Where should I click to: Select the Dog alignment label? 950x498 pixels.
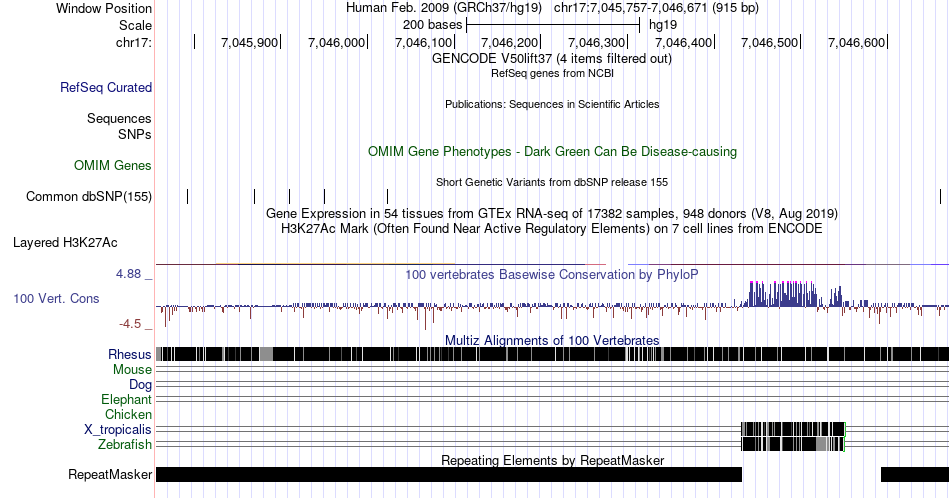coord(140,384)
